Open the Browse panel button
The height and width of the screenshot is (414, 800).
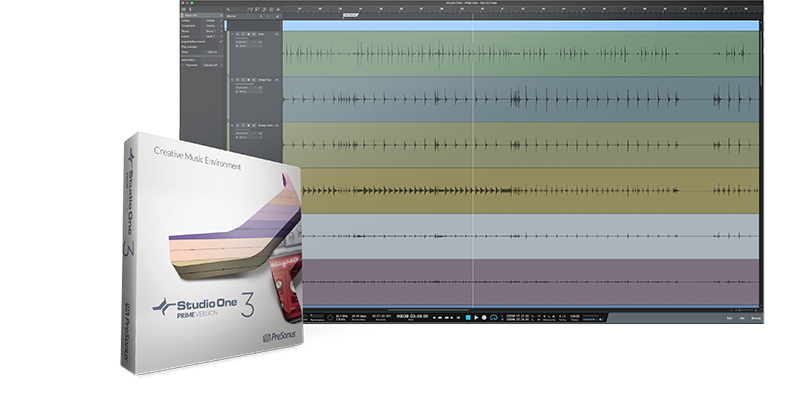756,318
